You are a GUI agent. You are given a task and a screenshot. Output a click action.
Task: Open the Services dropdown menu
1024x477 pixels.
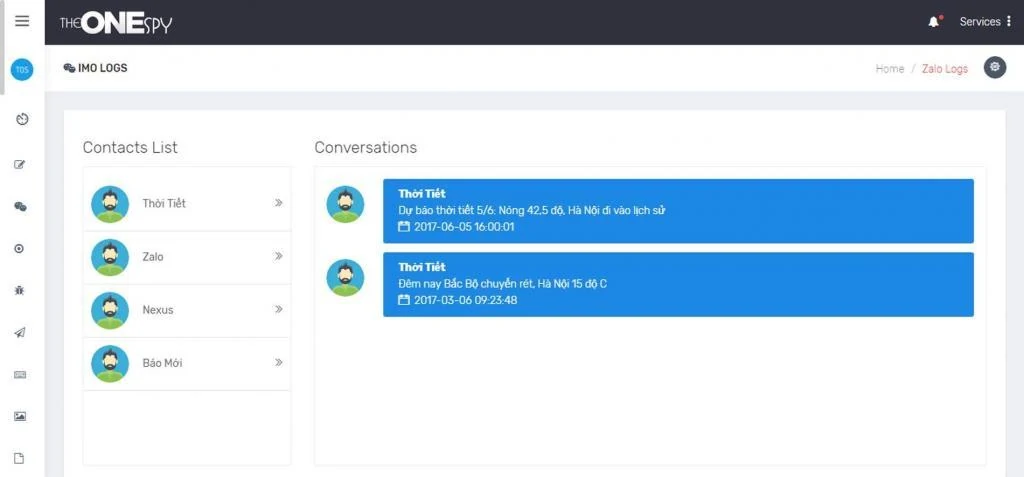click(985, 22)
